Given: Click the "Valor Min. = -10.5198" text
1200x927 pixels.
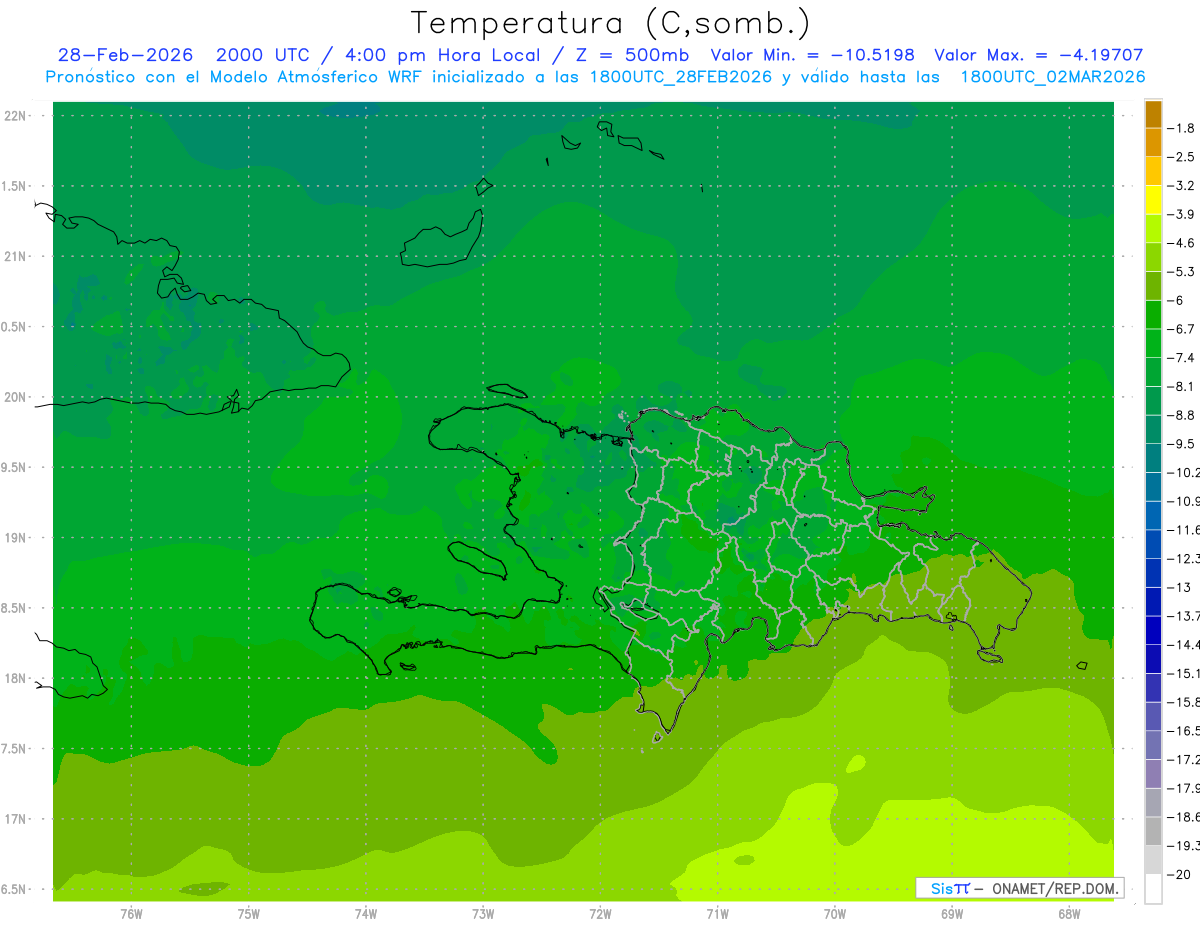Looking at the screenshot, I should [812, 55].
